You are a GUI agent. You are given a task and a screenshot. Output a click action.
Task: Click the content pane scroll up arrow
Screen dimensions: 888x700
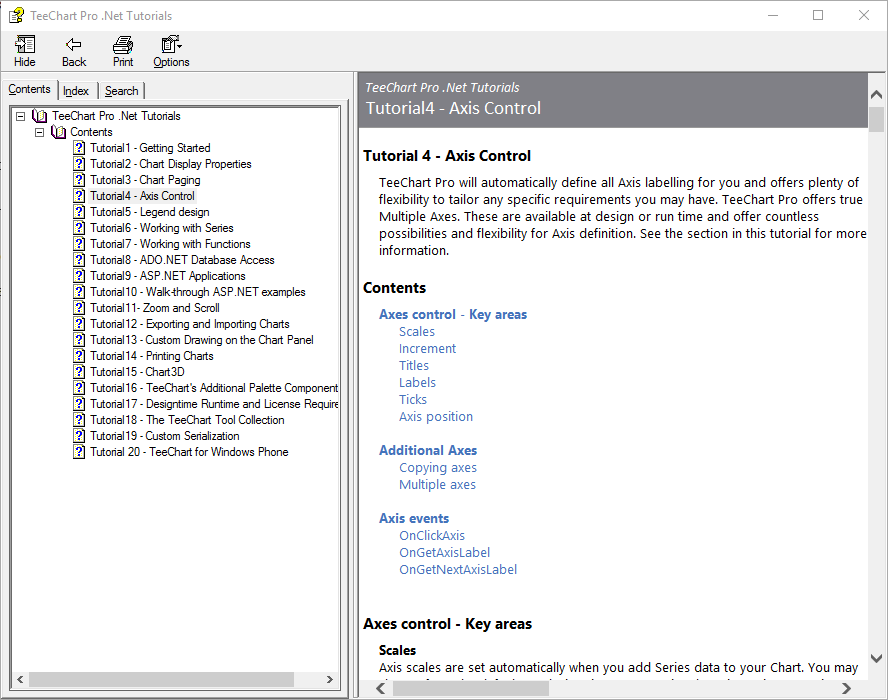coord(876,94)
